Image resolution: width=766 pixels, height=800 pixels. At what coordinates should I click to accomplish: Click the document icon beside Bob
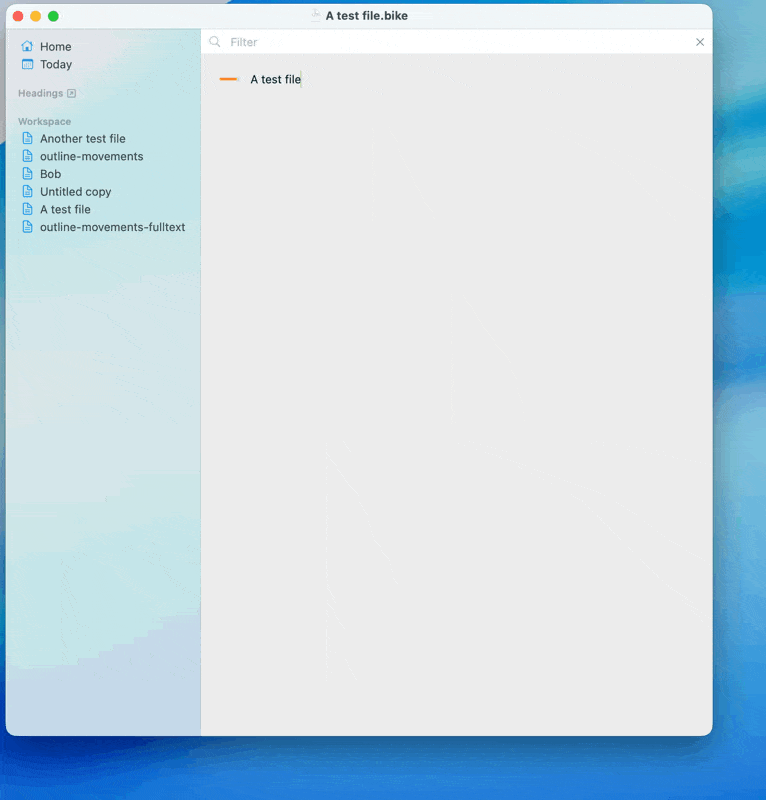click(x=28, y=174)
